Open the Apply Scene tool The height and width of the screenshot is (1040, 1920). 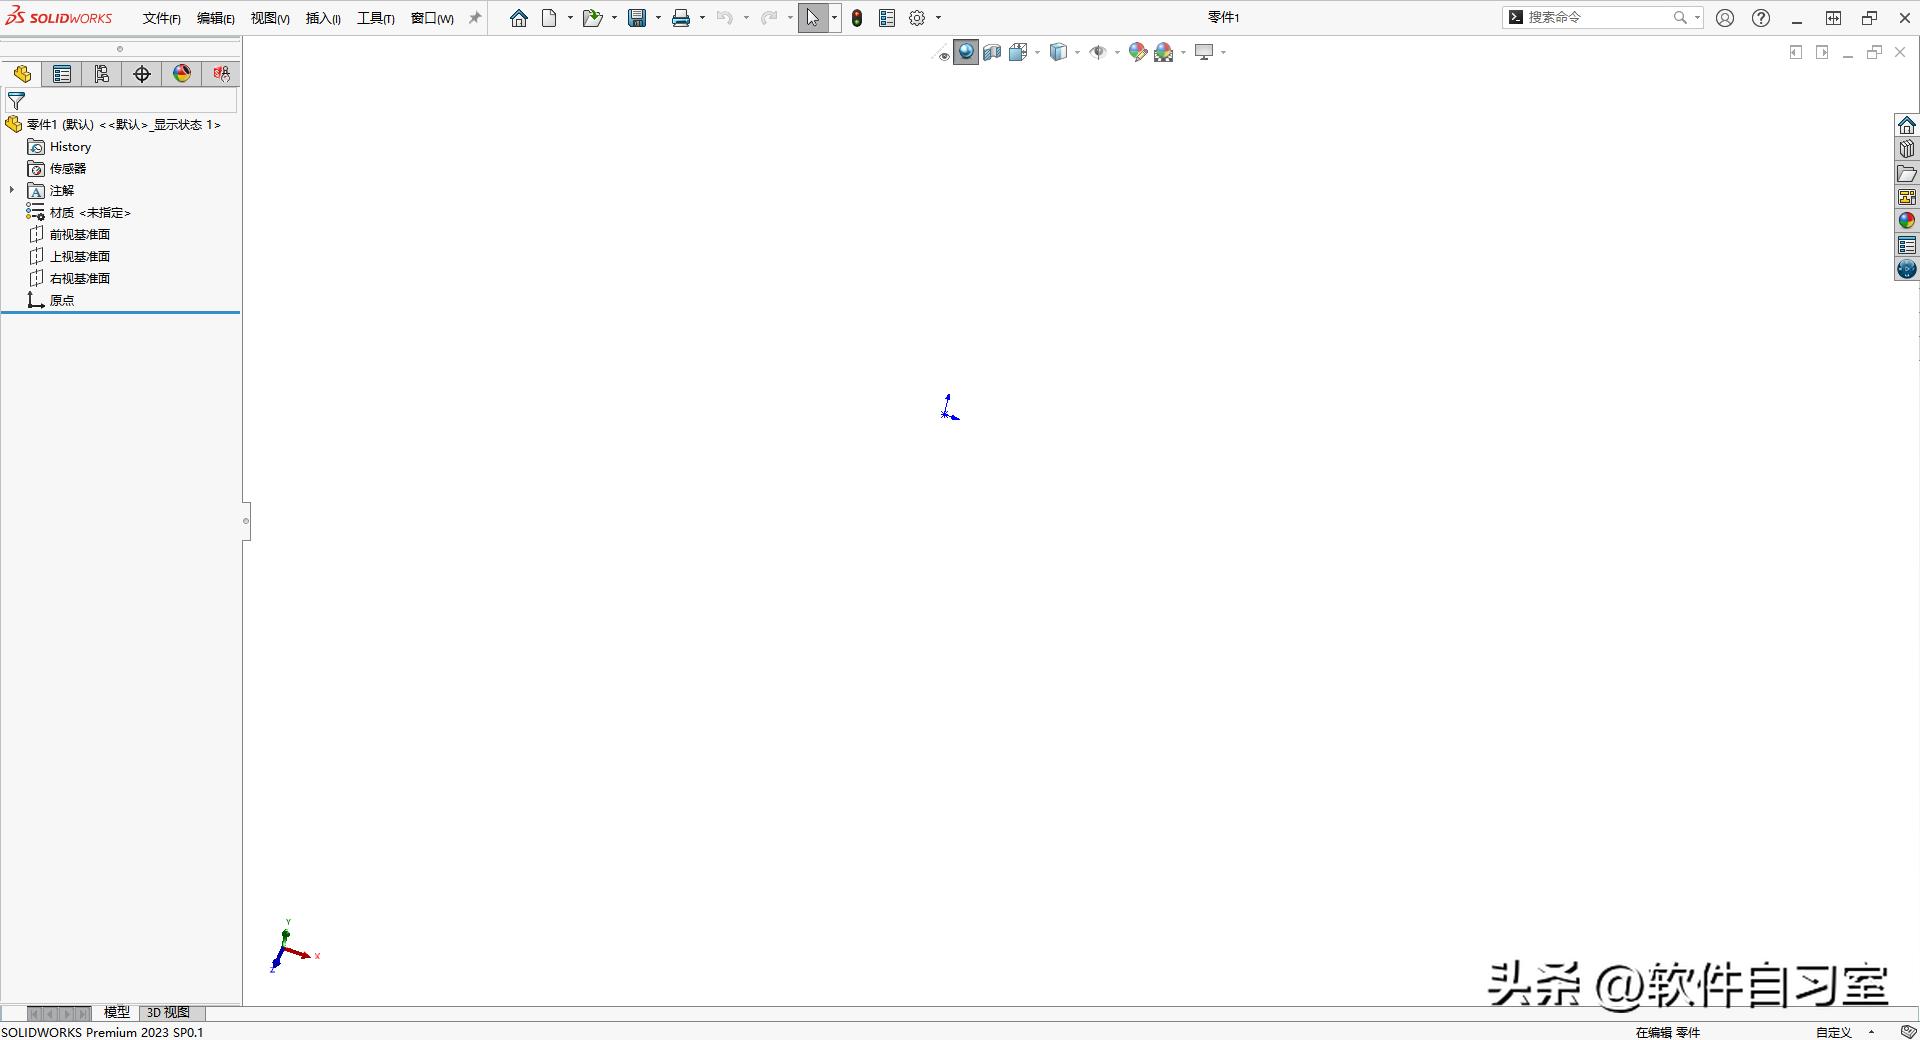[1164, 52]
